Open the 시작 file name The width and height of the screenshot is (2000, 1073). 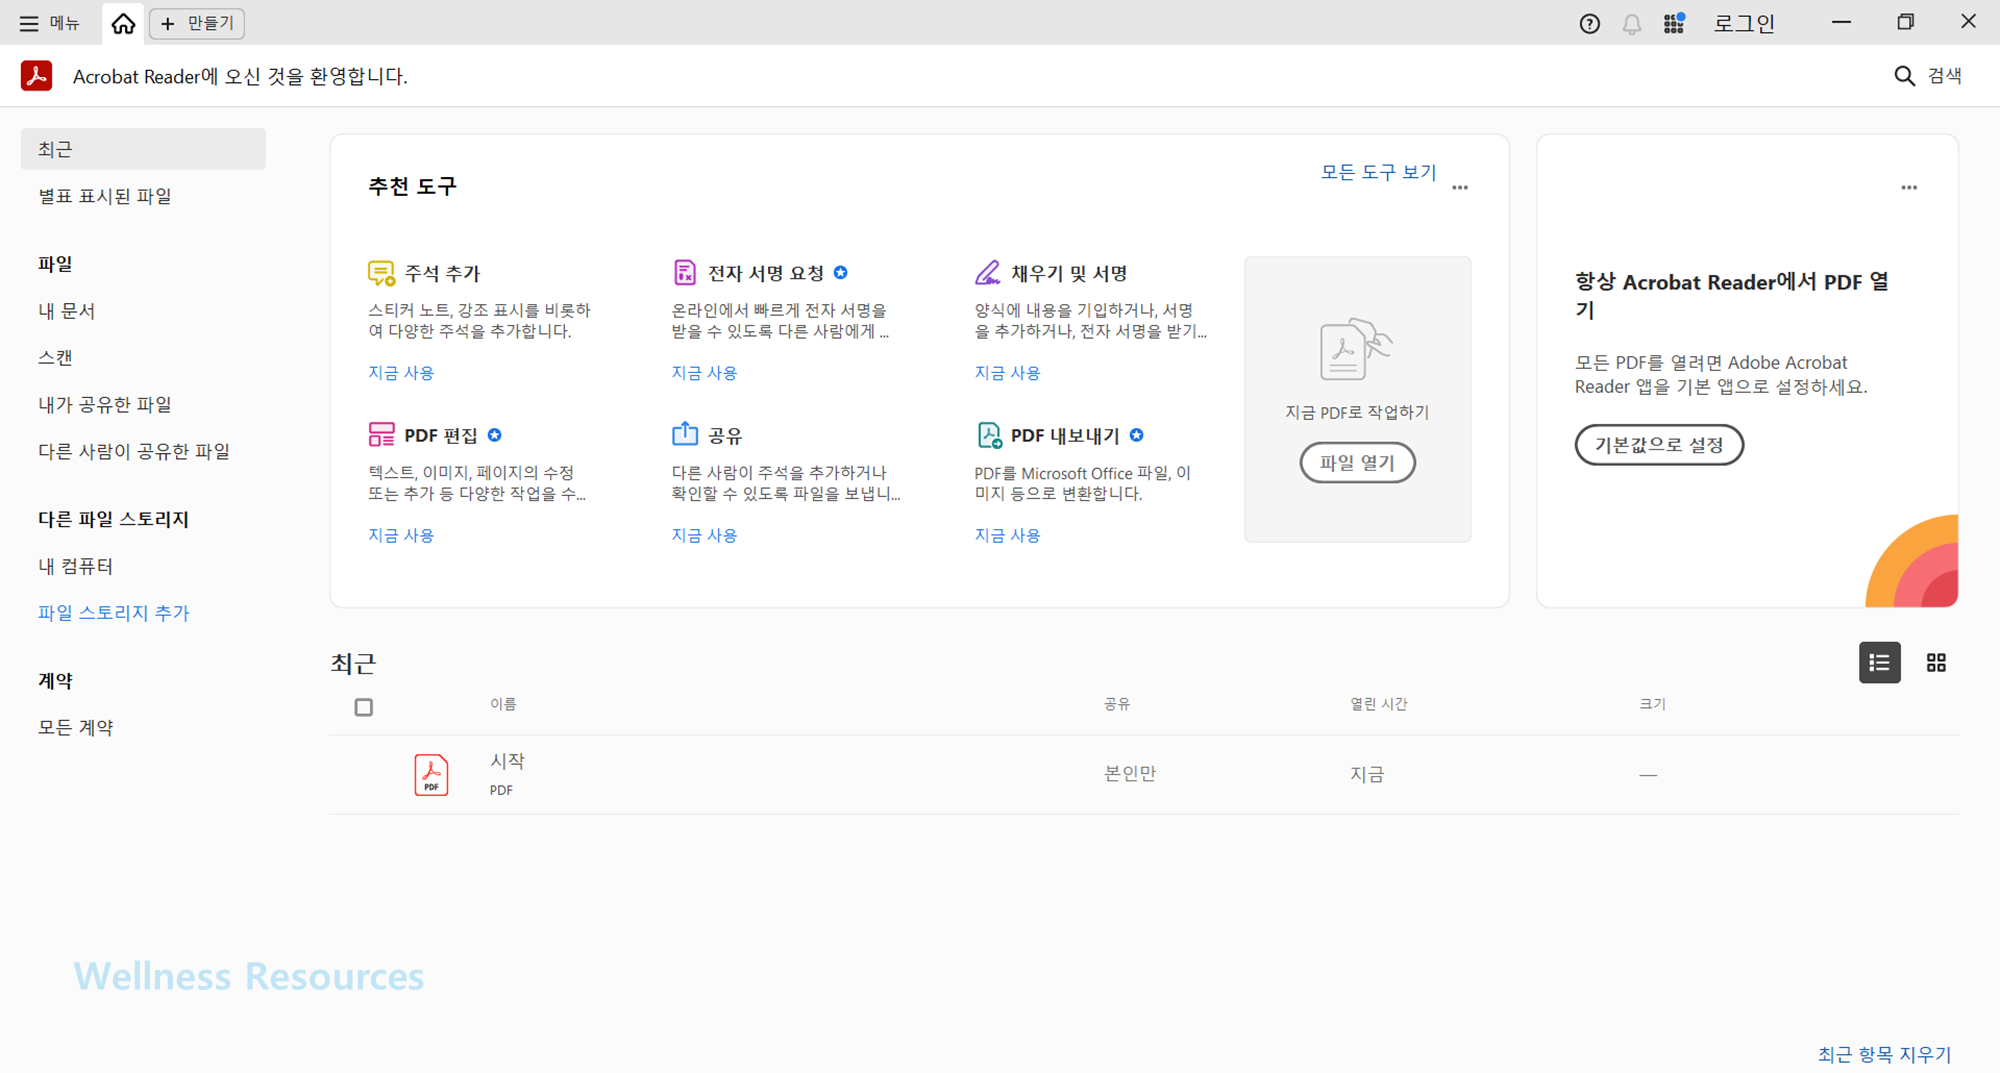pyautogui.click(x=507, y=762)
